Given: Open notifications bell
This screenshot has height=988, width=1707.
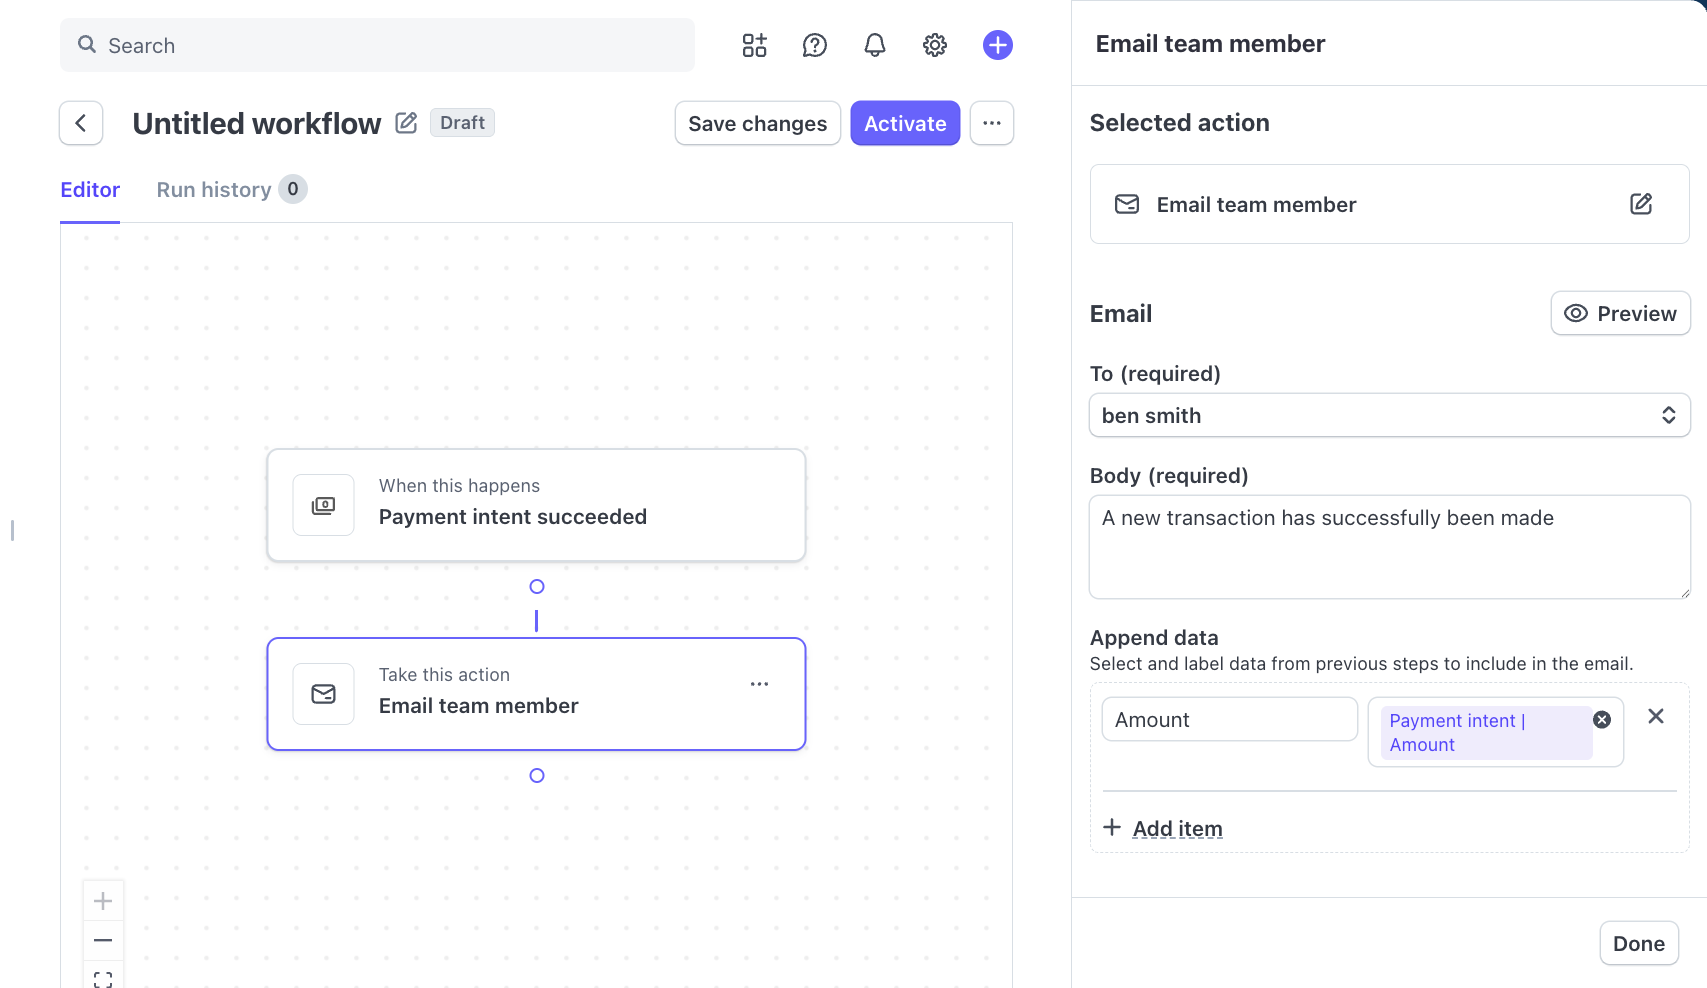Looking at the screenshot, I should pyautogui.click(x=875, y=45).
